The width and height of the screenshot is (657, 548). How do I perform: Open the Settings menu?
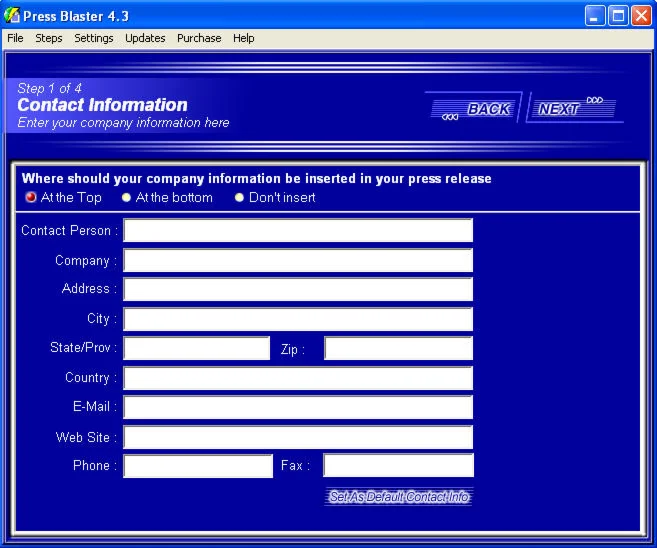pos(93,38)
